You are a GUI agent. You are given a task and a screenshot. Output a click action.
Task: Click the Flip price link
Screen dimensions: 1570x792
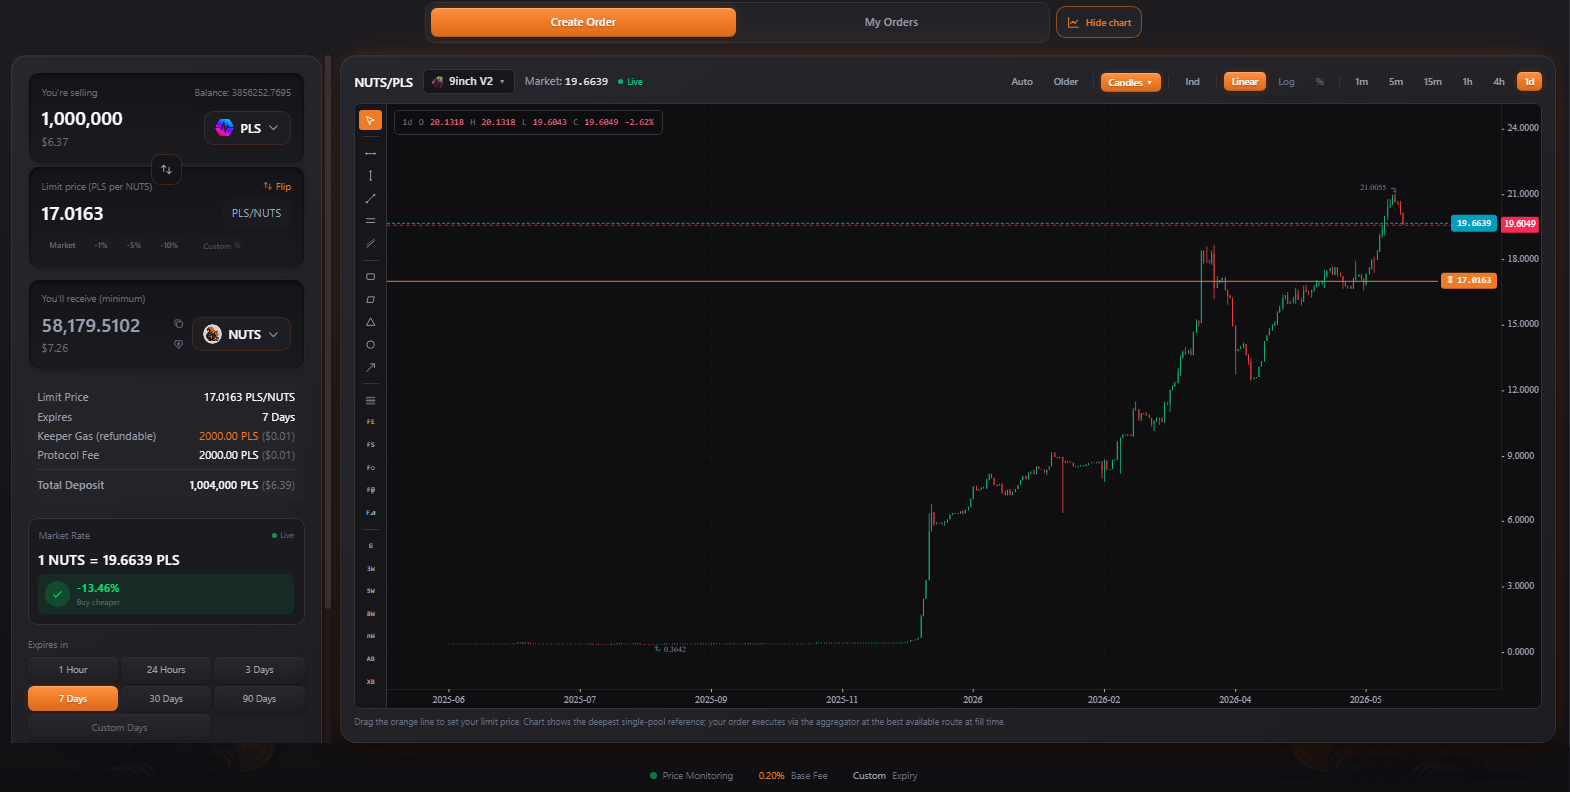[x=277, y=187]
